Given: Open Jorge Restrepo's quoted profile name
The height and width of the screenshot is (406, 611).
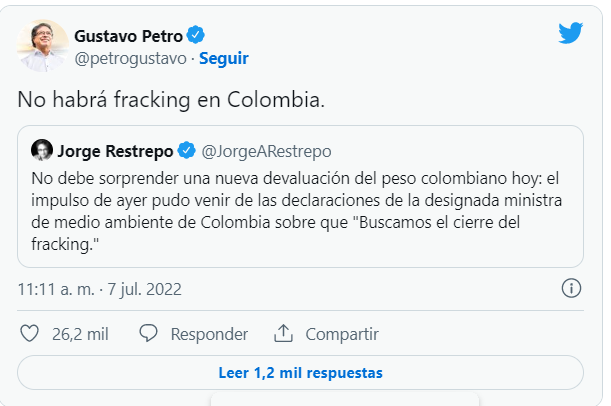Looking at the screenshot, I should tap(114, 151).
